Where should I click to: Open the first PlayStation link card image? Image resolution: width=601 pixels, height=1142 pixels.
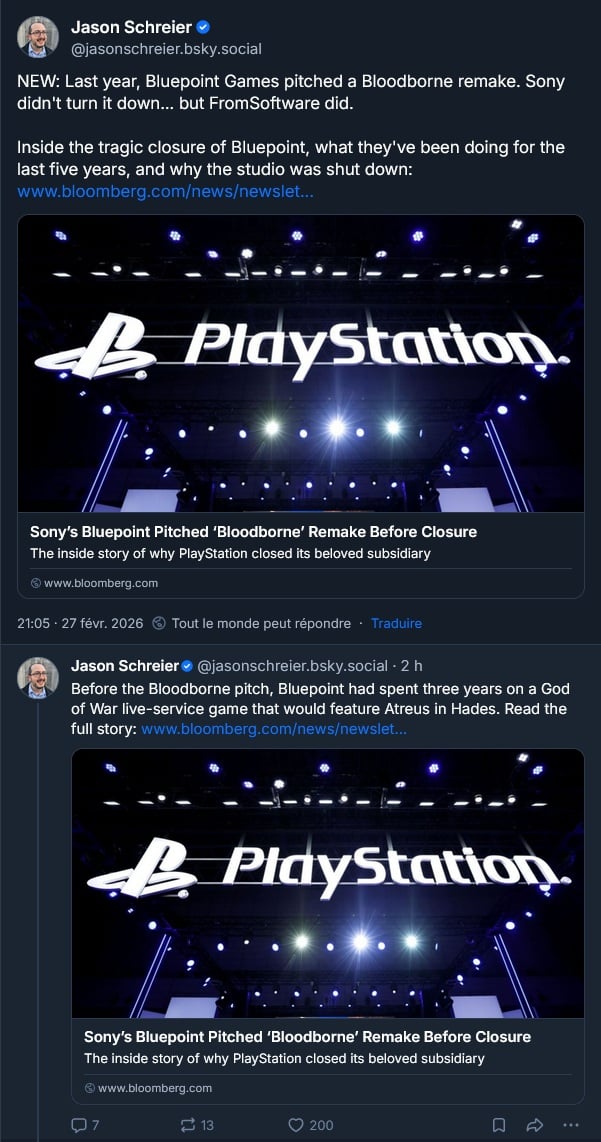300,363
